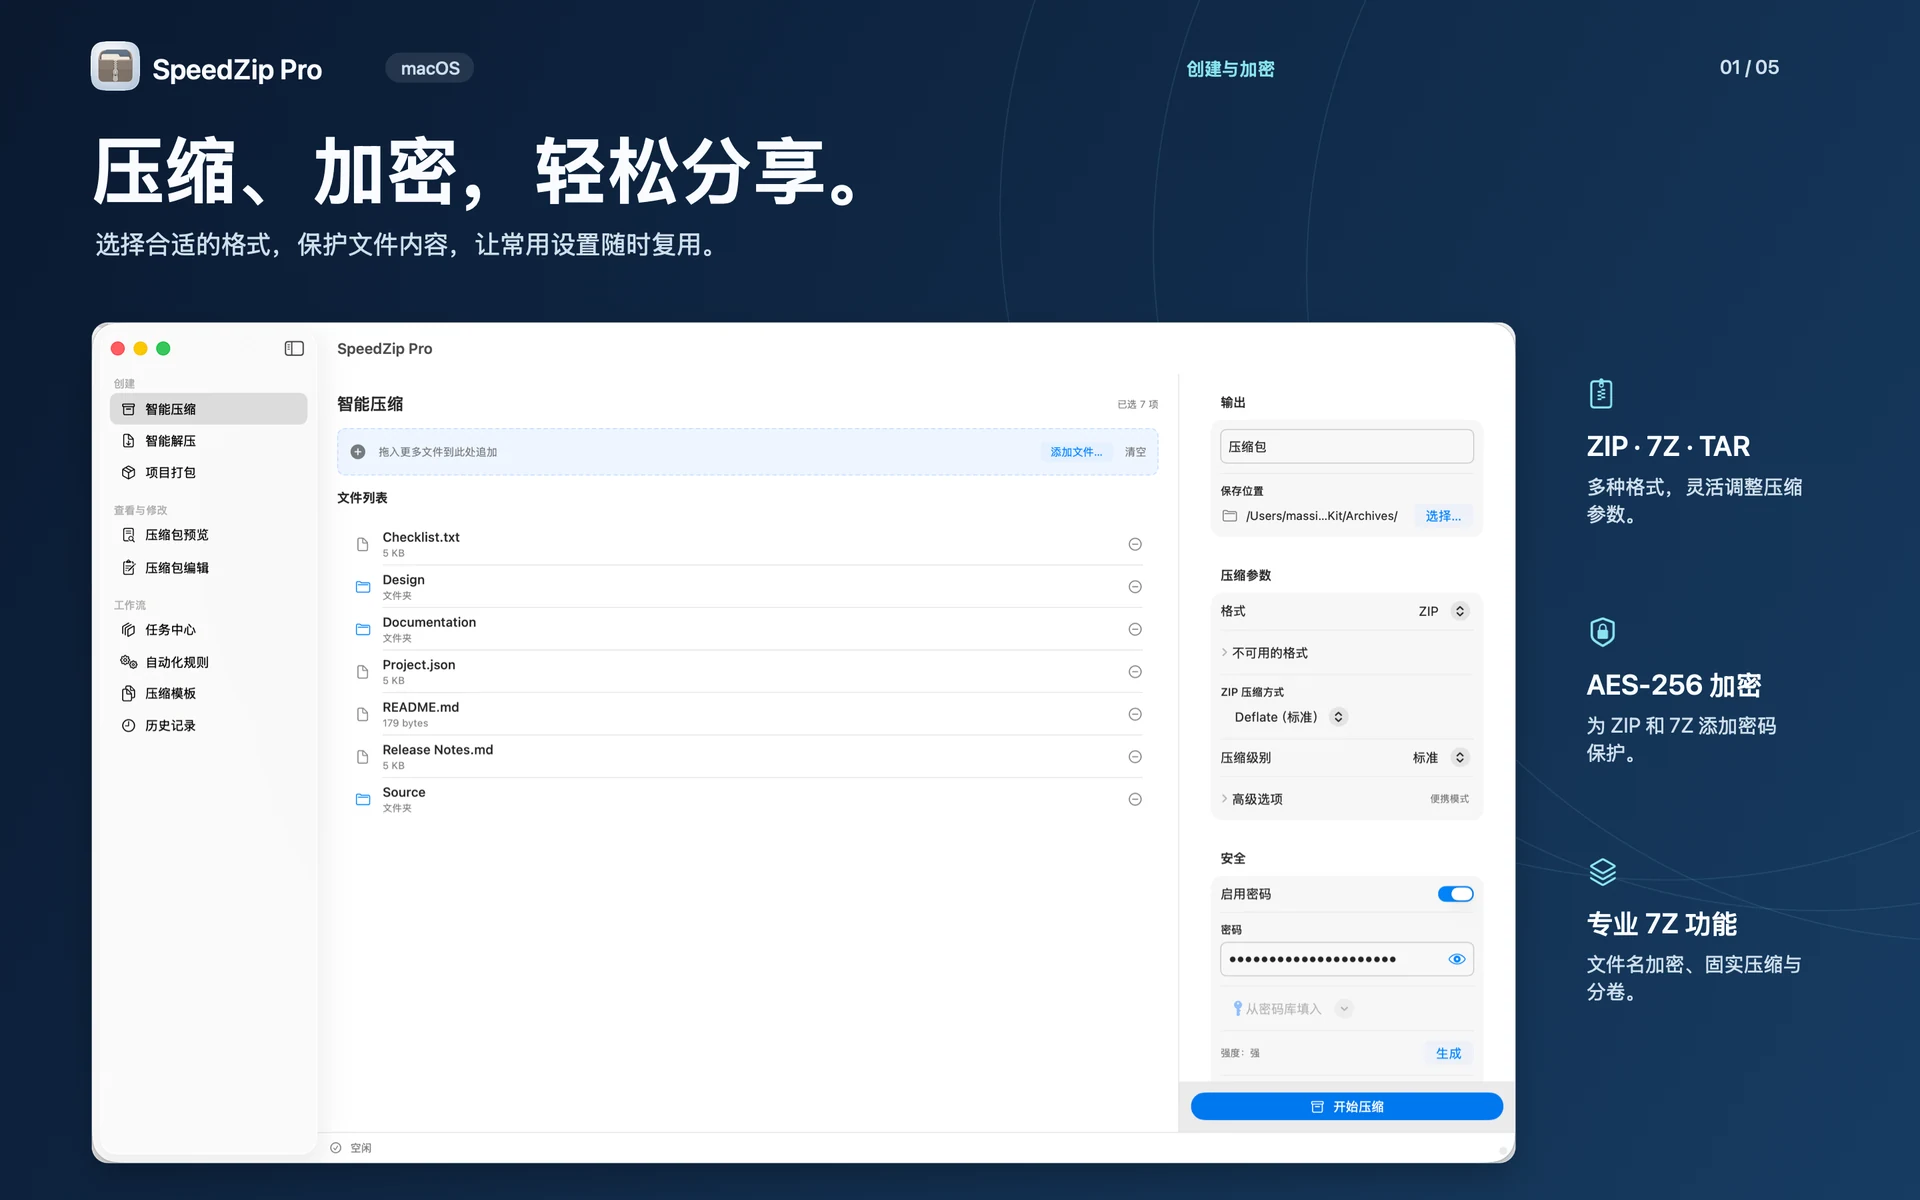Click the Documentation folder icon
The width and height of the screenshot is (1920, 1200).
363,629
